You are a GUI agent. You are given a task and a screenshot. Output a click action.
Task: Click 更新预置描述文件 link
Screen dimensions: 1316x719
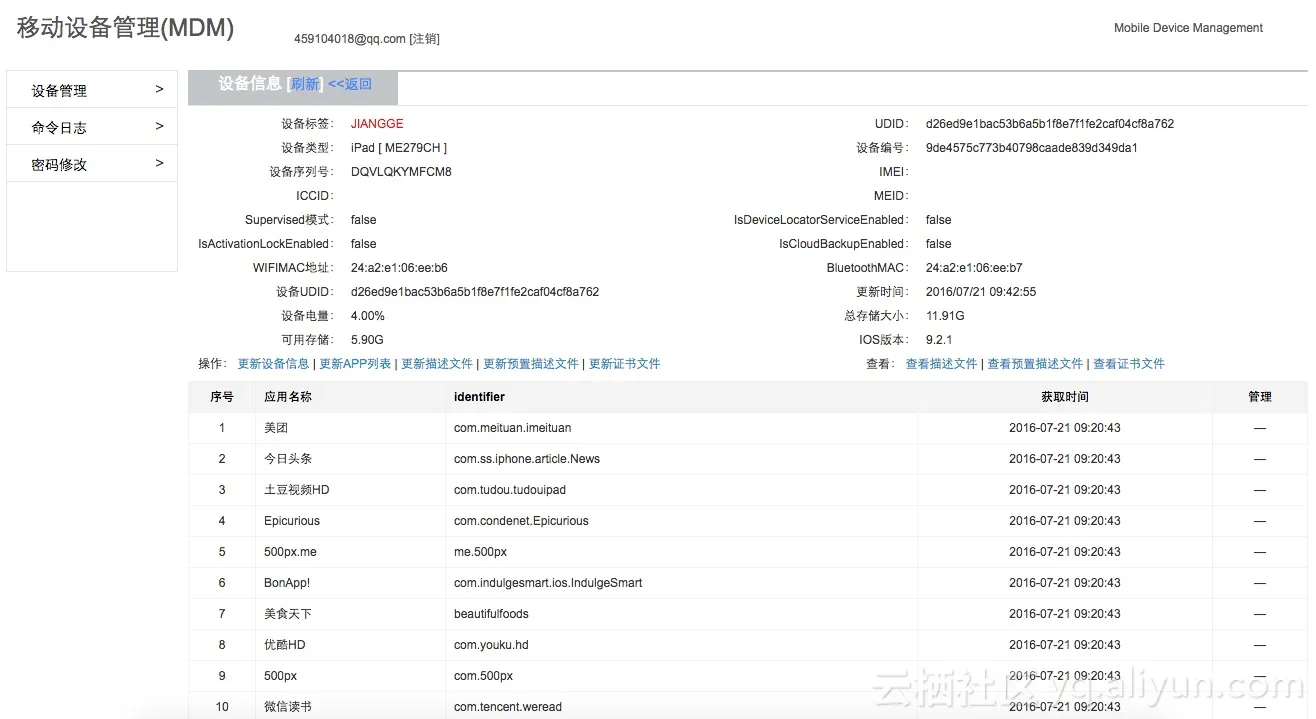pyautogui.click(x=531, y=364)
